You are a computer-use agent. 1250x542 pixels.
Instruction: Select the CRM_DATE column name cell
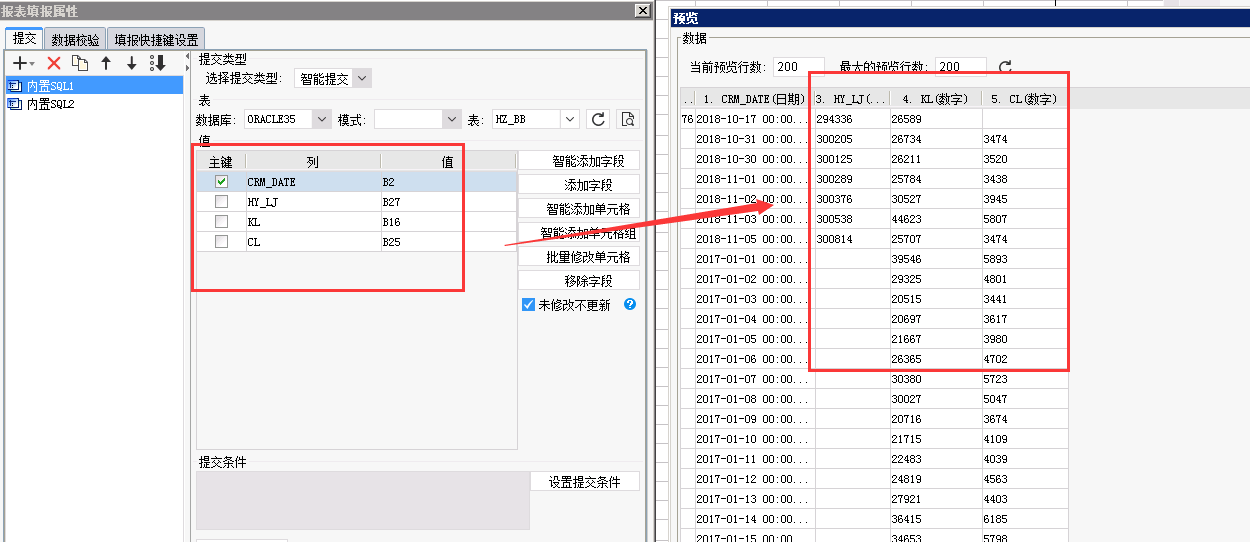tap(313, 182)
